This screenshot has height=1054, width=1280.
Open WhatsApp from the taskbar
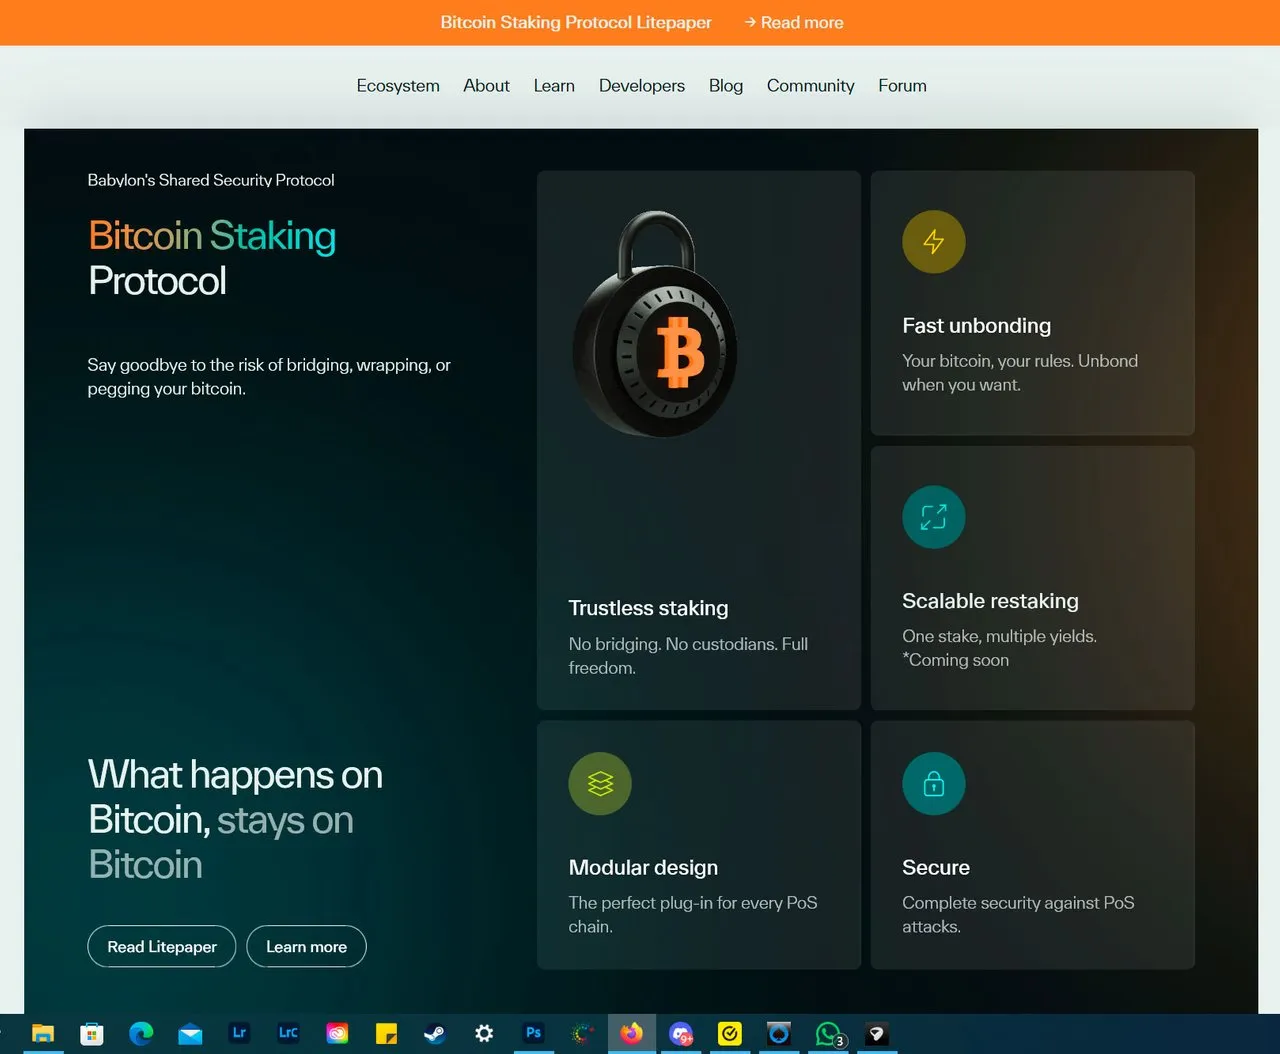tap(829, 1034)
